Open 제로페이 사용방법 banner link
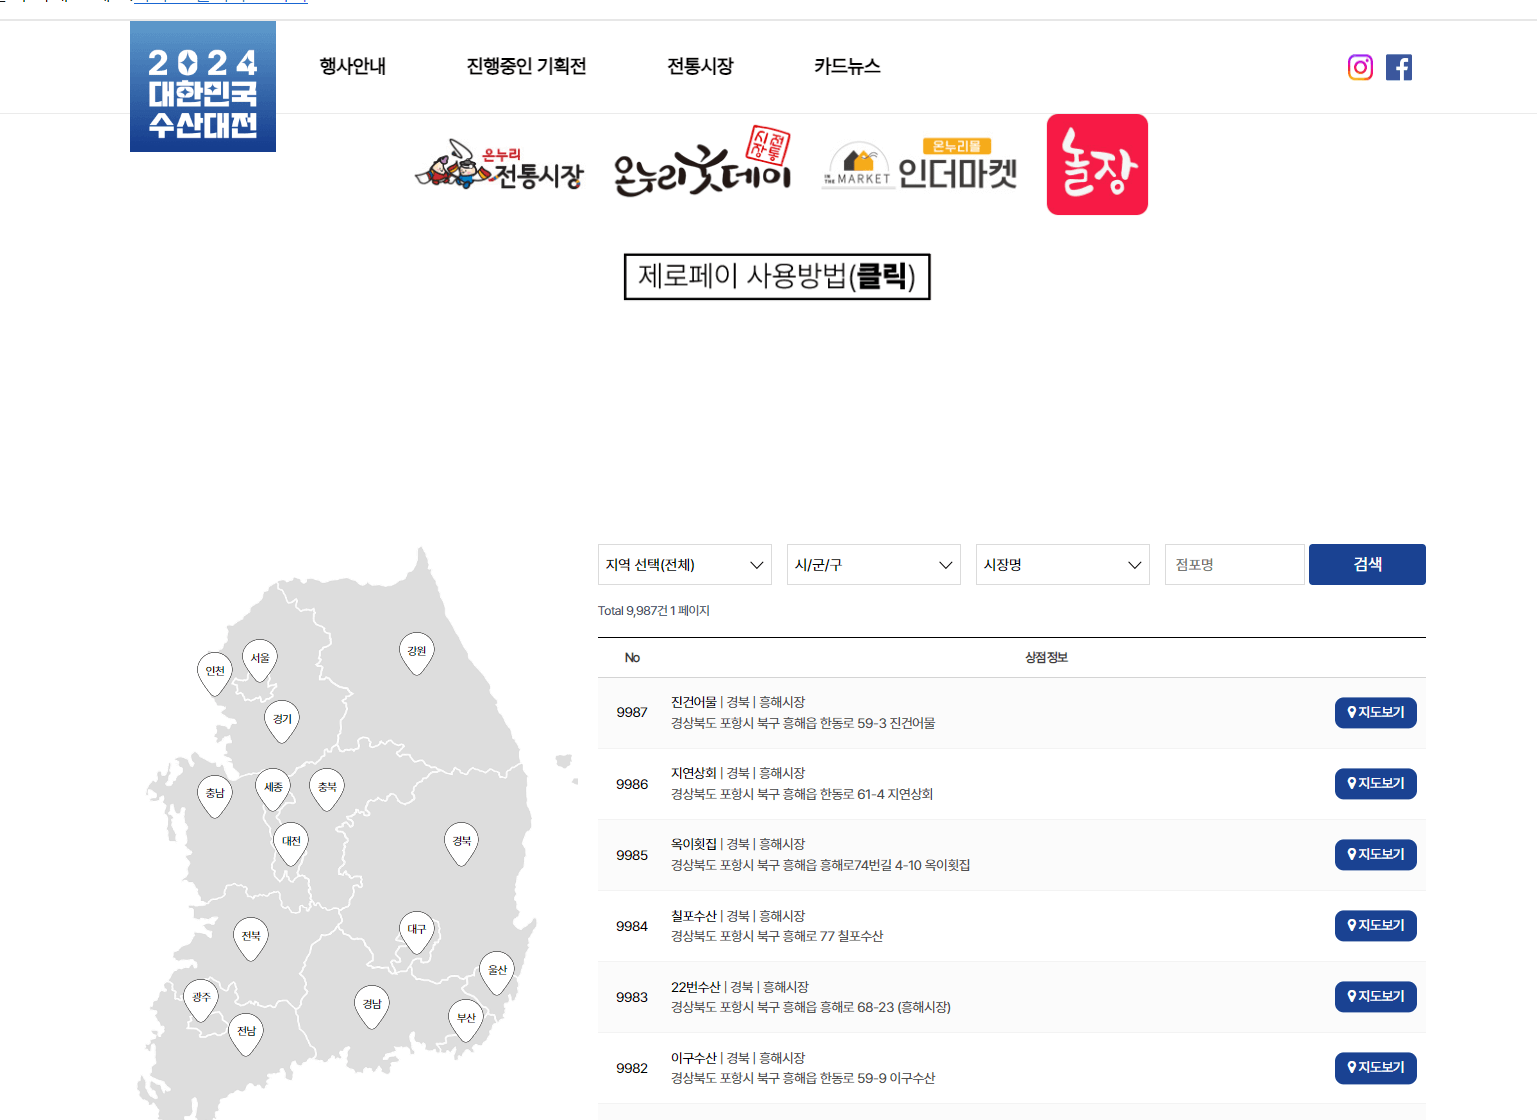Image resolution: width=1537 pixels, height=1120 pixels. [777, 277]
